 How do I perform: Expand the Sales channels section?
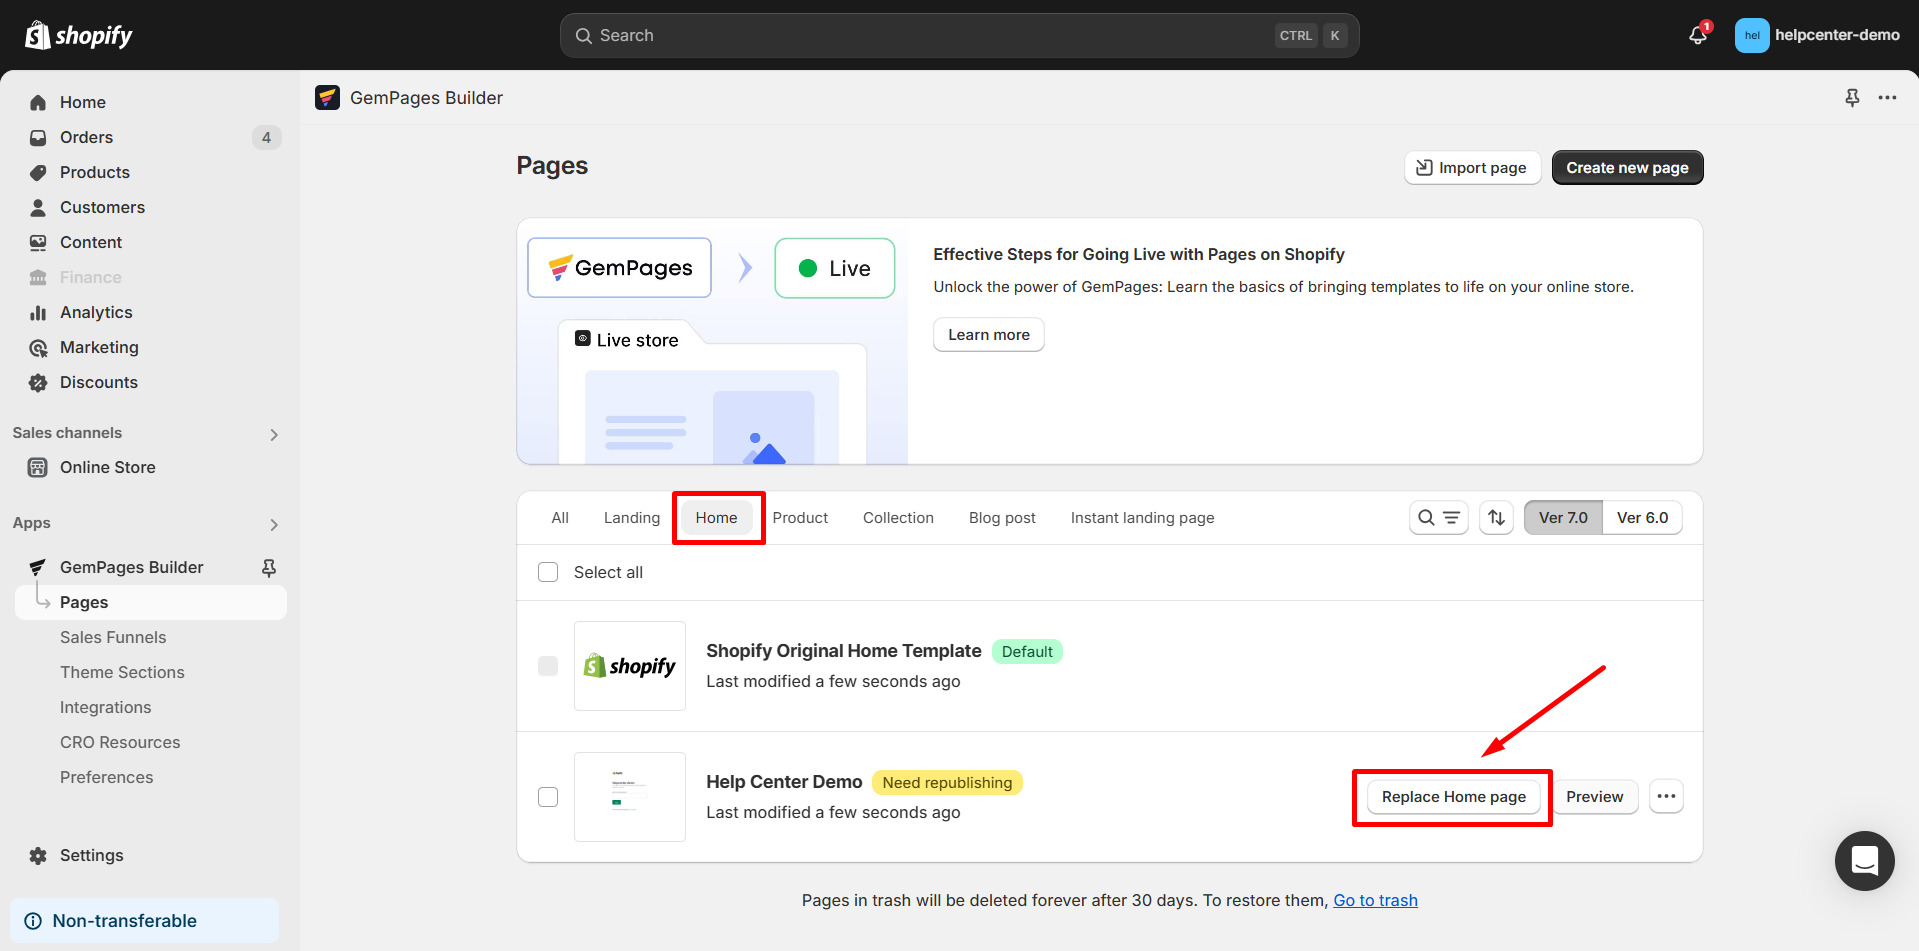tap(274, 434)
